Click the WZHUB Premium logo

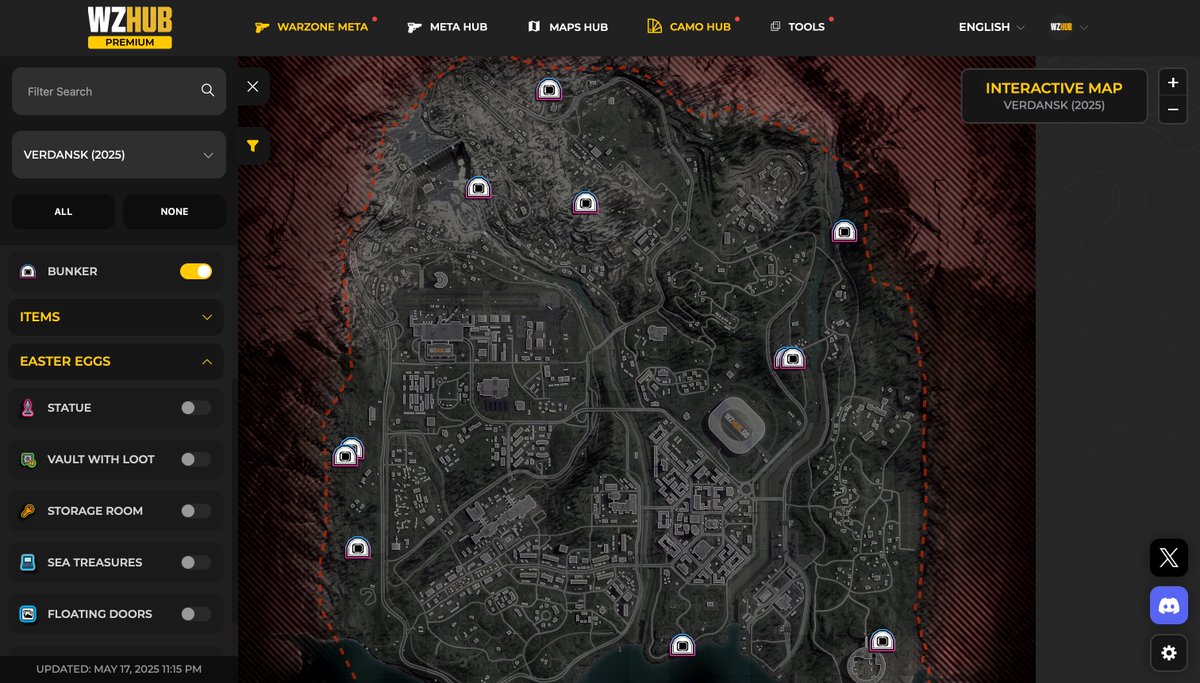[129, 27]
